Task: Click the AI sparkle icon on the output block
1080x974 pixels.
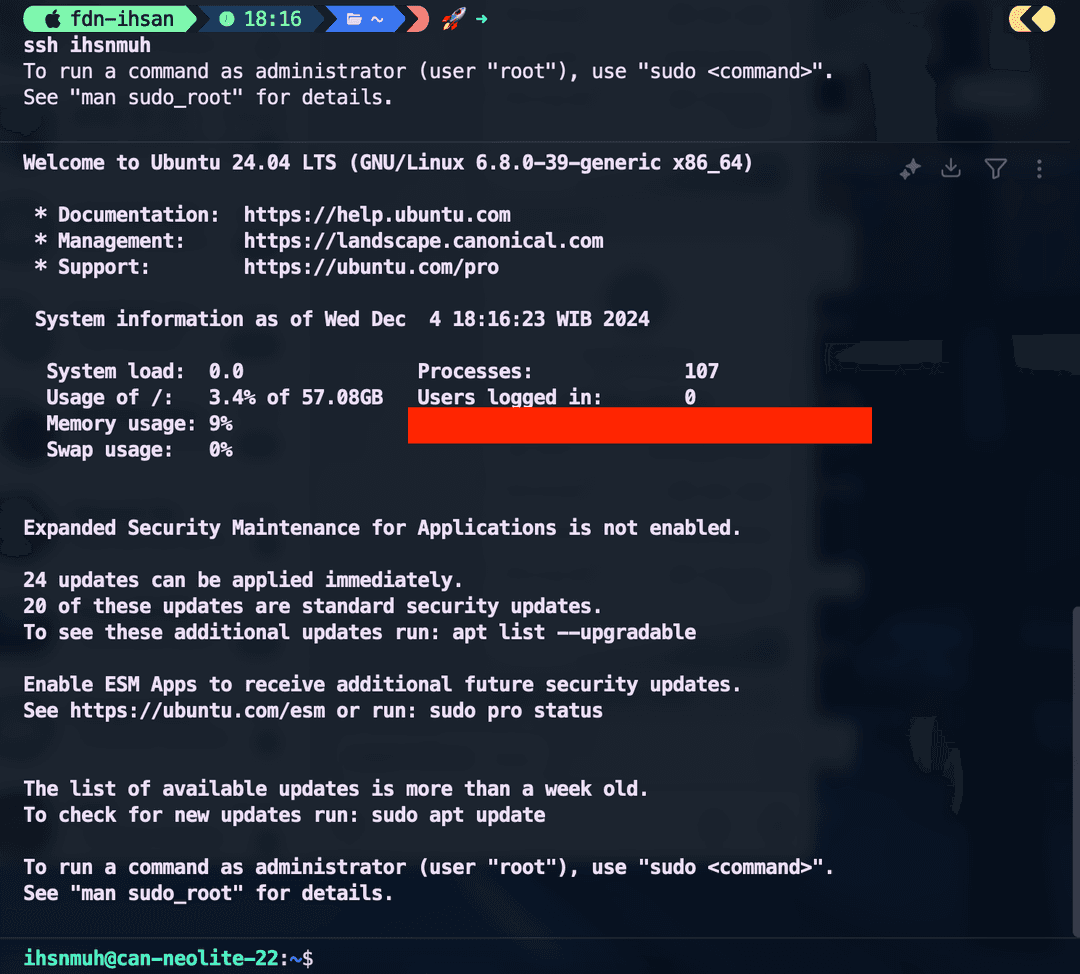Action: pos(911,169)
